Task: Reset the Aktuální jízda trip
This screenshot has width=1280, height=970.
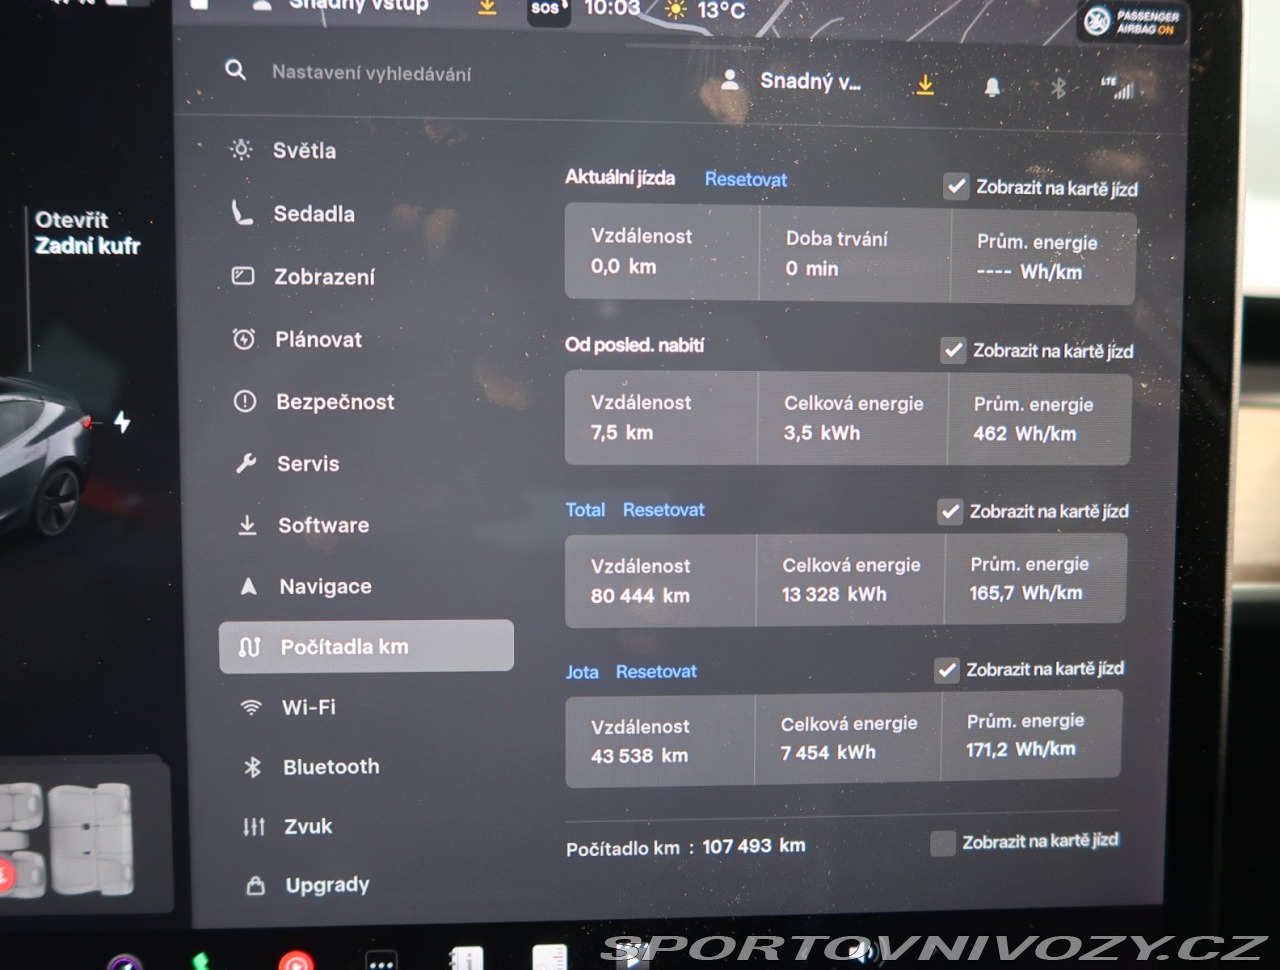Action: 745,179
